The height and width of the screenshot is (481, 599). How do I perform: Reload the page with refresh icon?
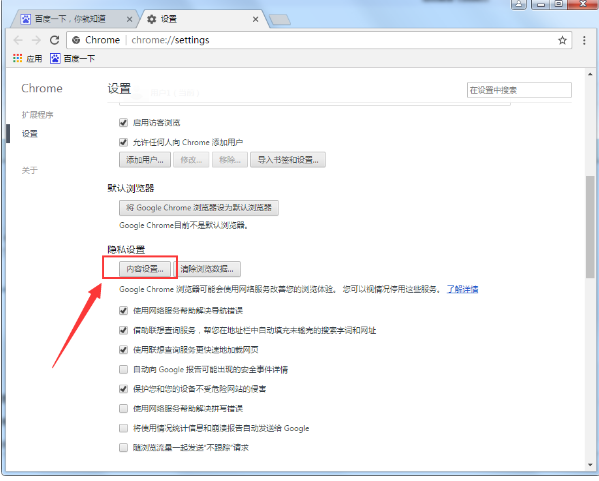click(x=55, y=40)
